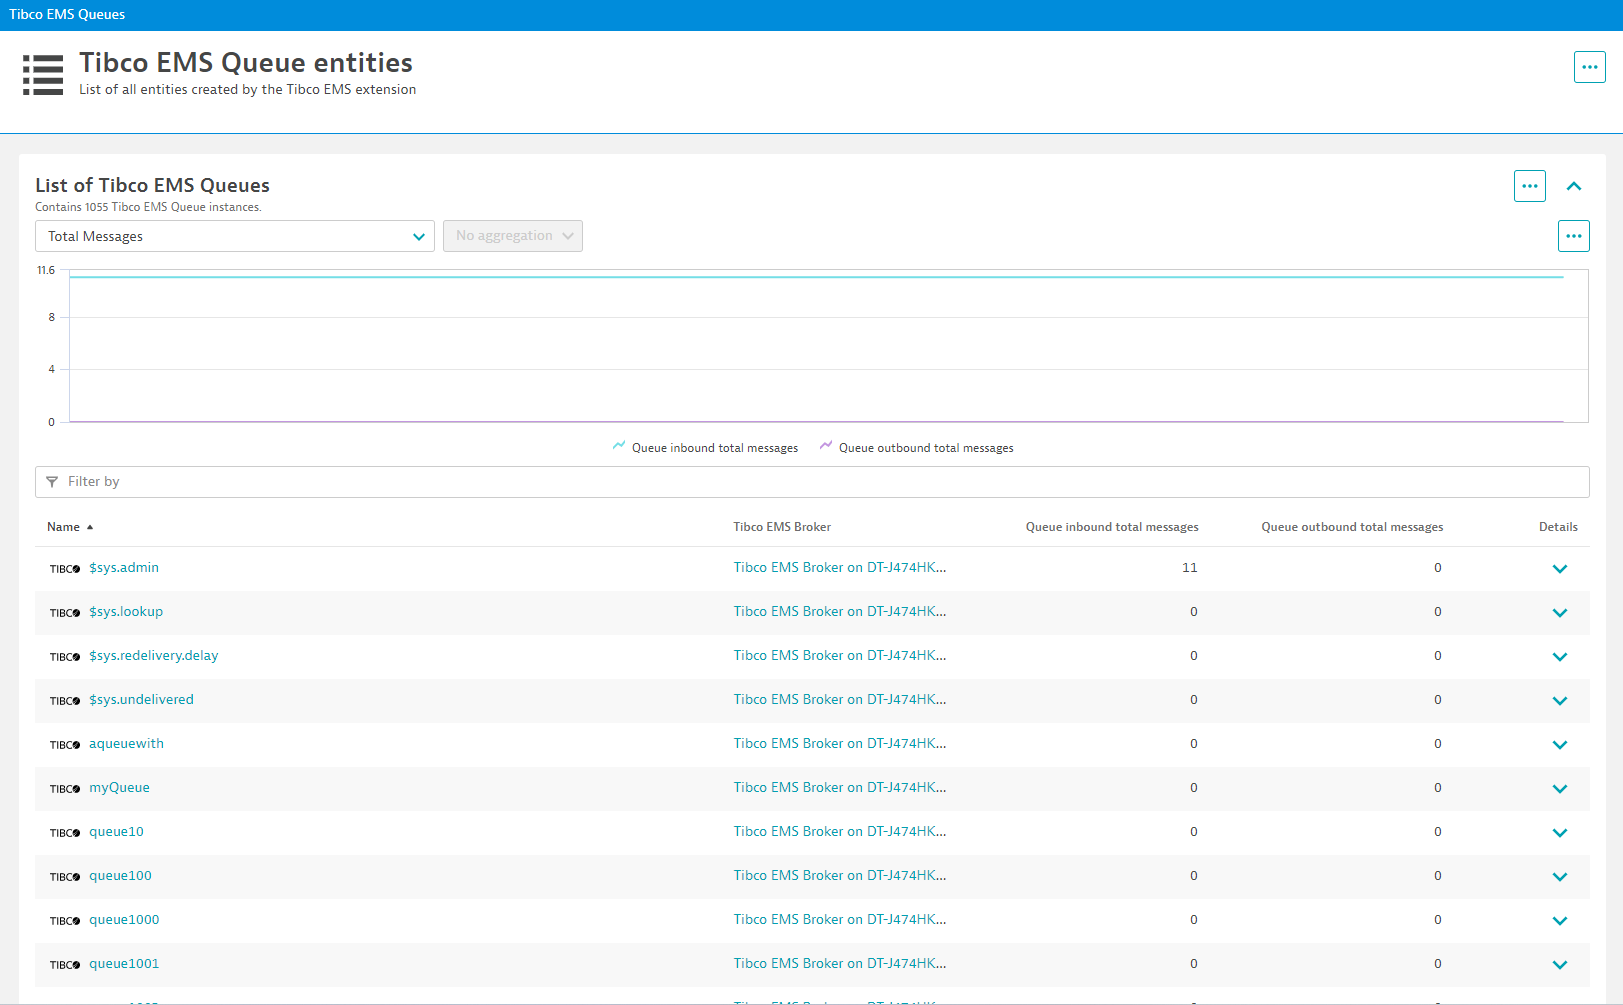Open broker link in $sys.redelivery.delay row

point(840,656)
